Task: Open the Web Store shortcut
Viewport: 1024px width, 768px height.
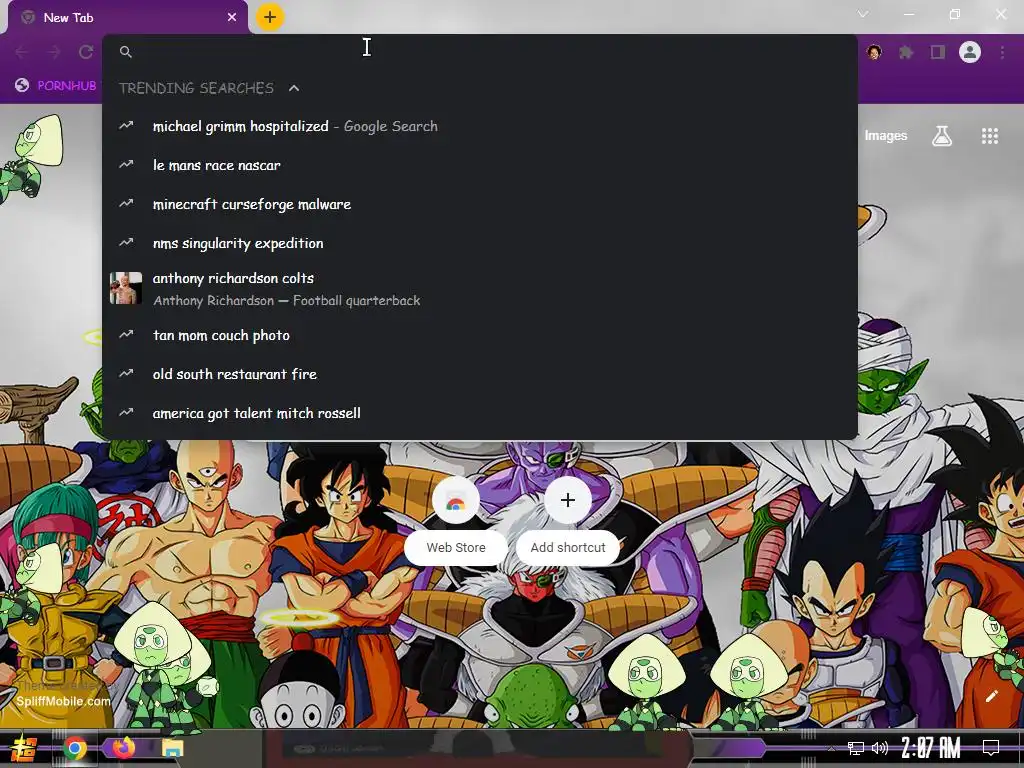Action: click(x=456, y=519)
